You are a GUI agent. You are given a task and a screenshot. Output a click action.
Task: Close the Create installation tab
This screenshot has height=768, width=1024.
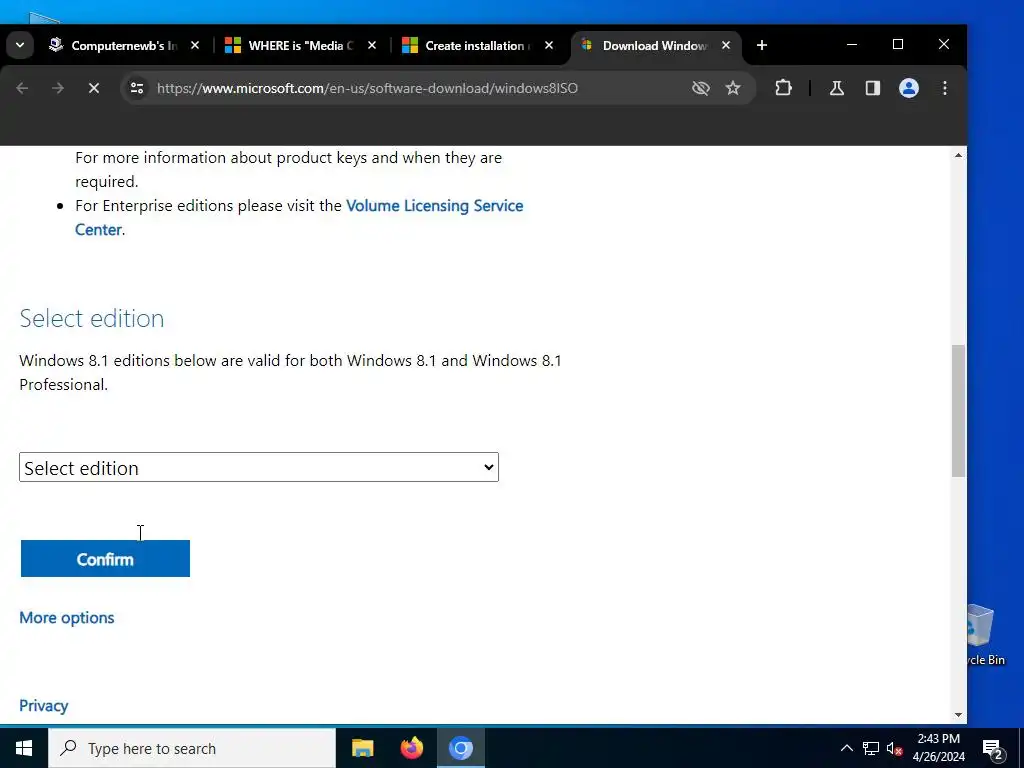click(x=549, y=45)
